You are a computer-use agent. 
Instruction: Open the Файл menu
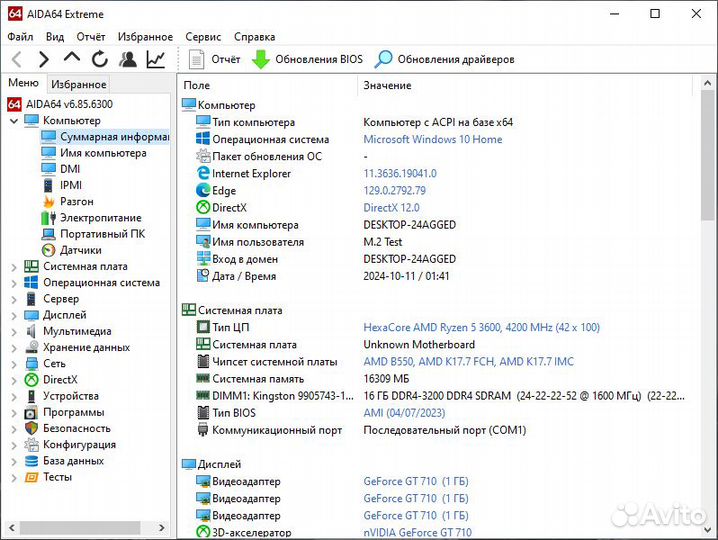coord(20,37)
